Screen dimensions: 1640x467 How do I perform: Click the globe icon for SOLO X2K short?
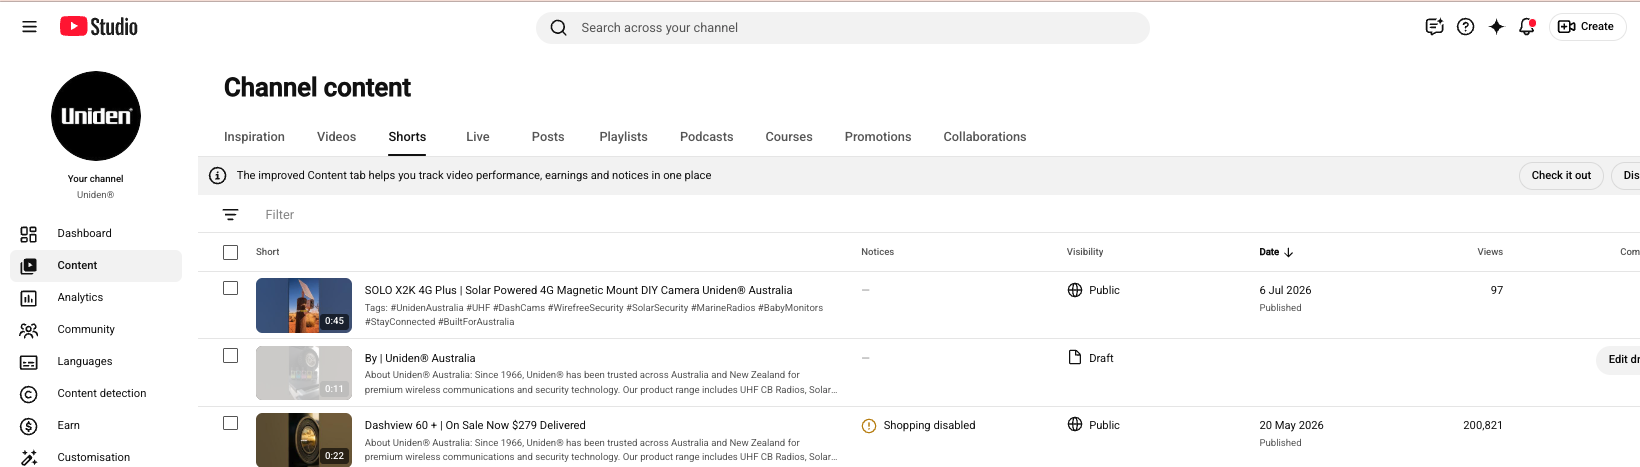(x=1075, y=290)
